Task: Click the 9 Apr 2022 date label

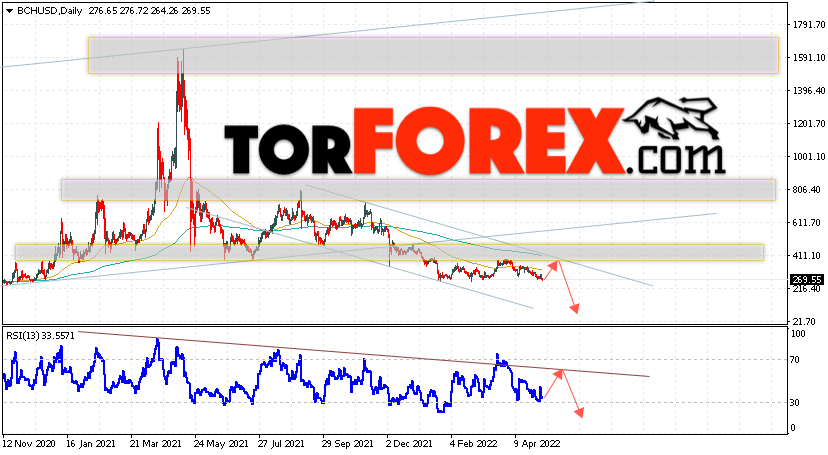Action: [x=538, y=444]
